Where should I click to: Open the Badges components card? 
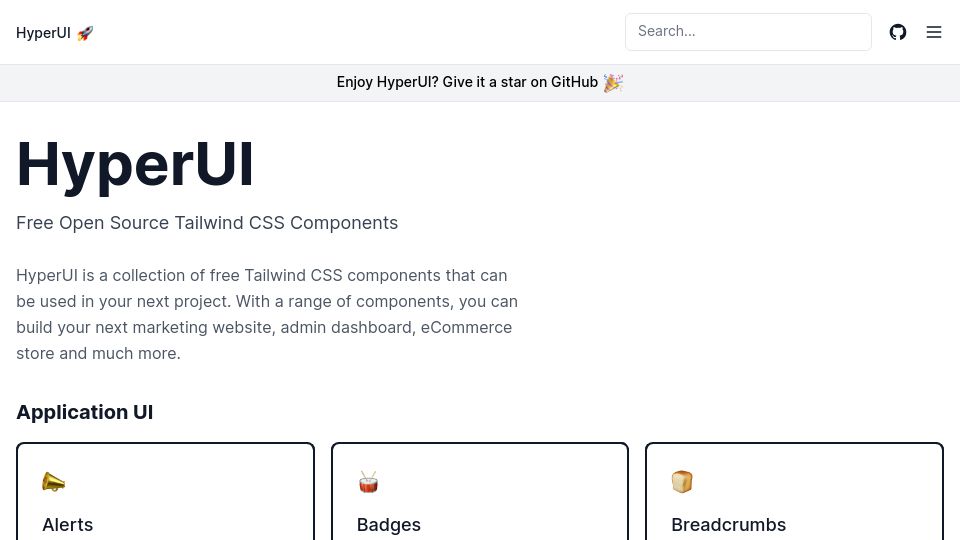pyautogui.click(x=480, y=492)
